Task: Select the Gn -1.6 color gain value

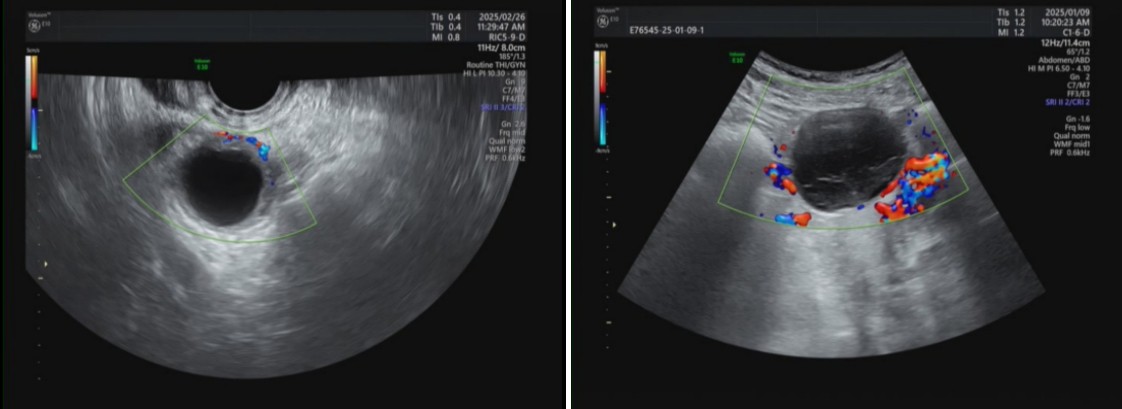Action: (x=1078, y=119)
